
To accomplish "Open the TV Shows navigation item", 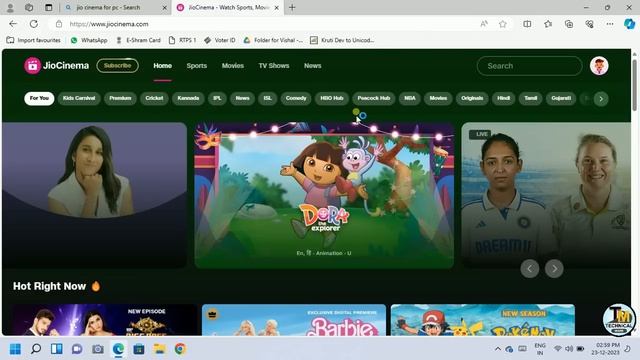I will point(274,66).
